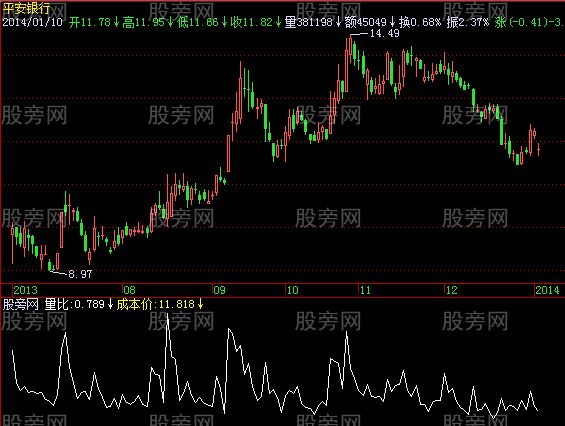This screenshot has height=426, width=565.
Task: Select the 2014/01/10 date readout
Action: coord(33,22)
